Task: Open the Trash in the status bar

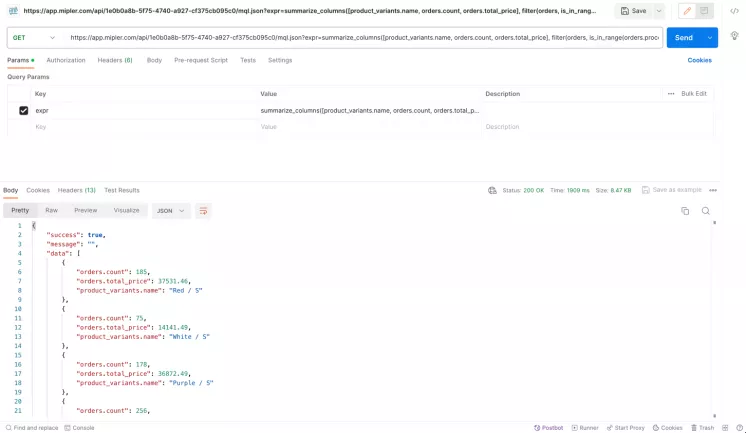Action: [x=703, y=428]
